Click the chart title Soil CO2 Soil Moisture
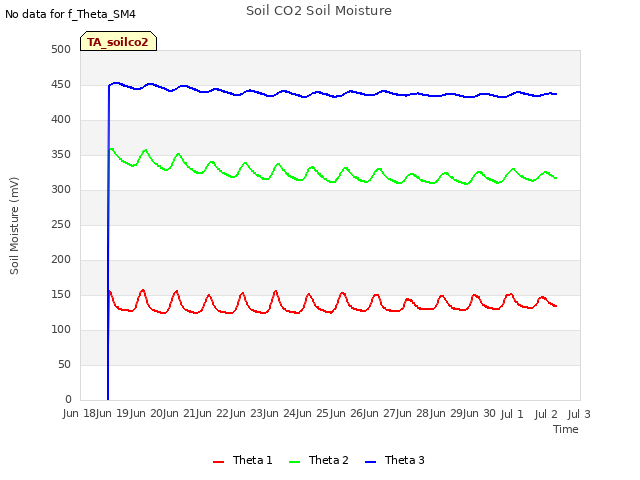 (x=319, y=11)
